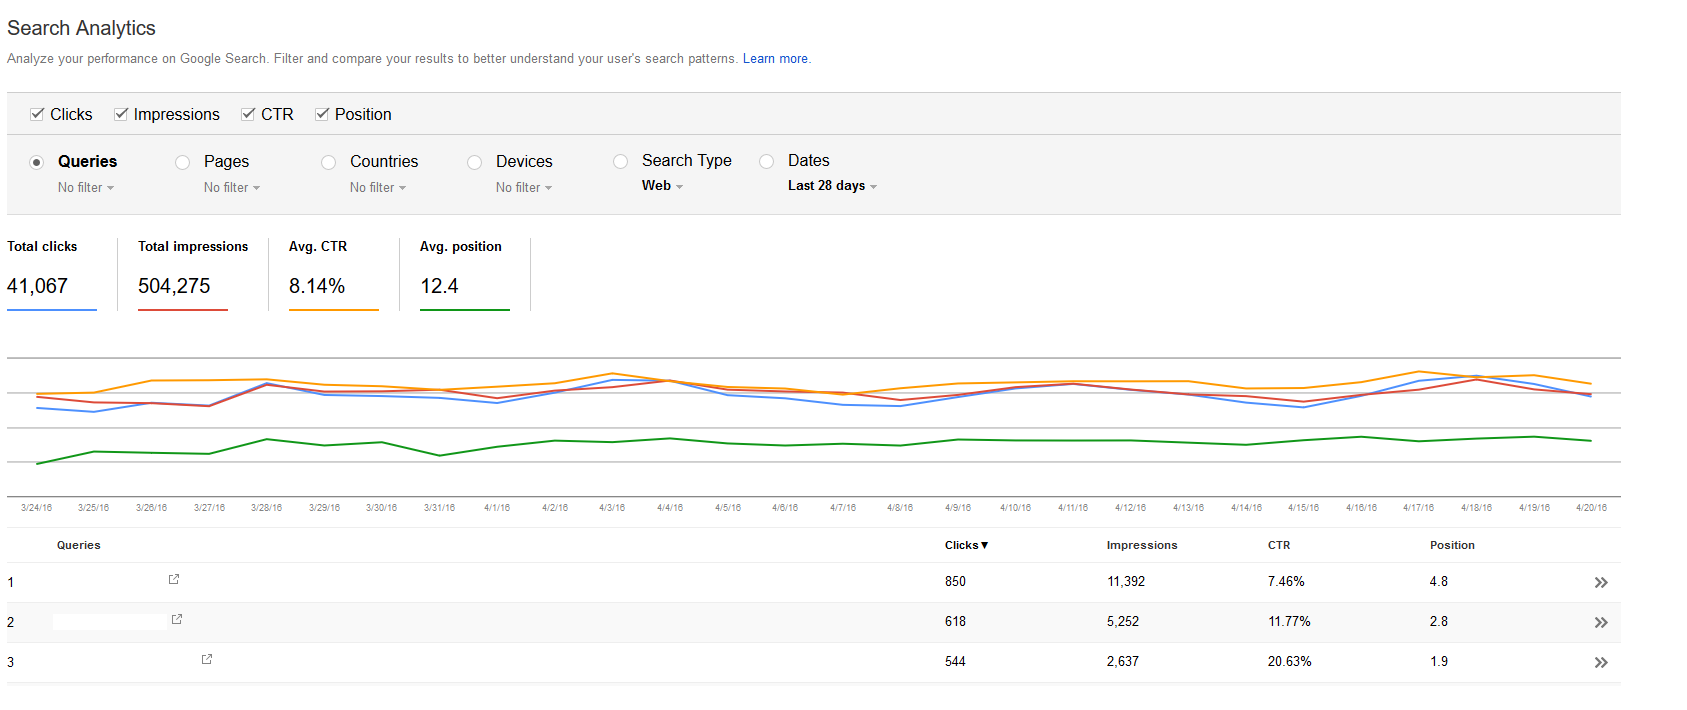
Task: Expand details arrow for row with 618 clicks
Action: 1600,623
